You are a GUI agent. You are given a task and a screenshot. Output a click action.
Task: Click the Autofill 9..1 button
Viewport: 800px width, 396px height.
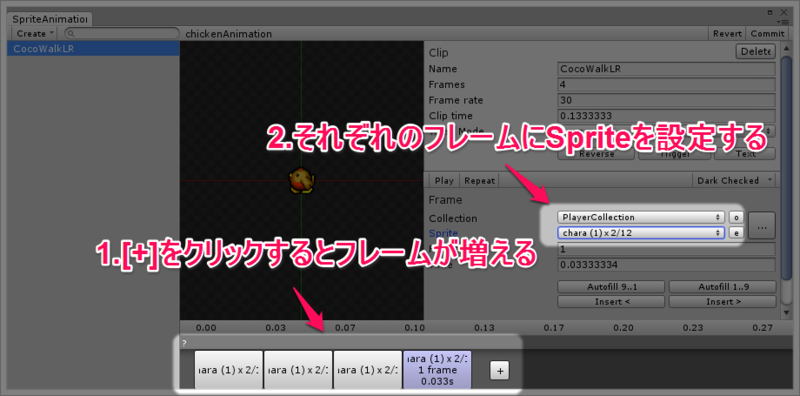[611, 287]
